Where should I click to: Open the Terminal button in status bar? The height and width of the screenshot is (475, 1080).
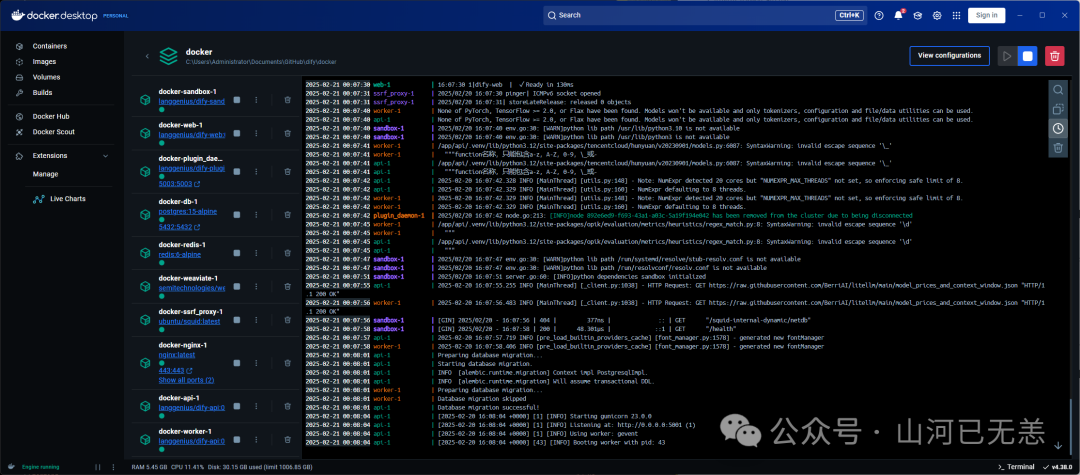tap(1016, 467)
